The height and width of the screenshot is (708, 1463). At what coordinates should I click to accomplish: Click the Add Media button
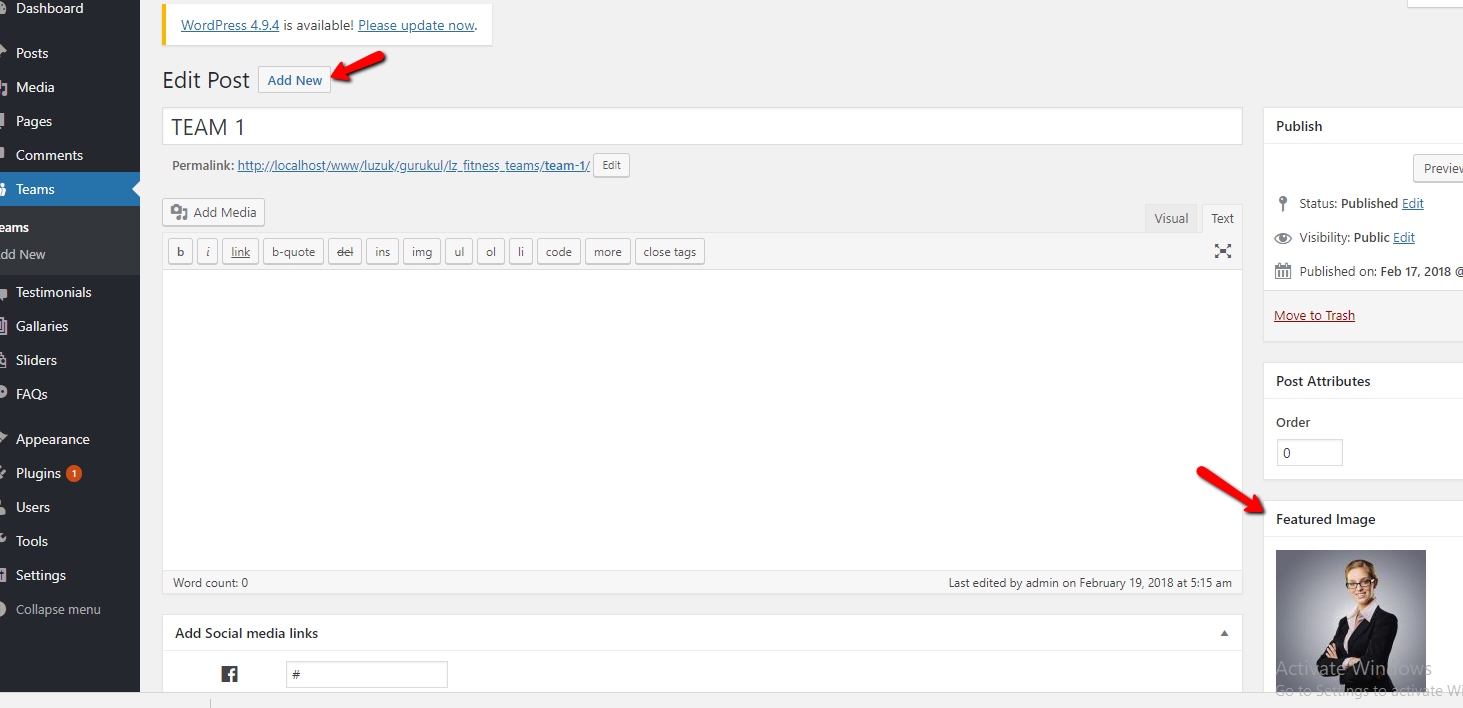point(214,212)
